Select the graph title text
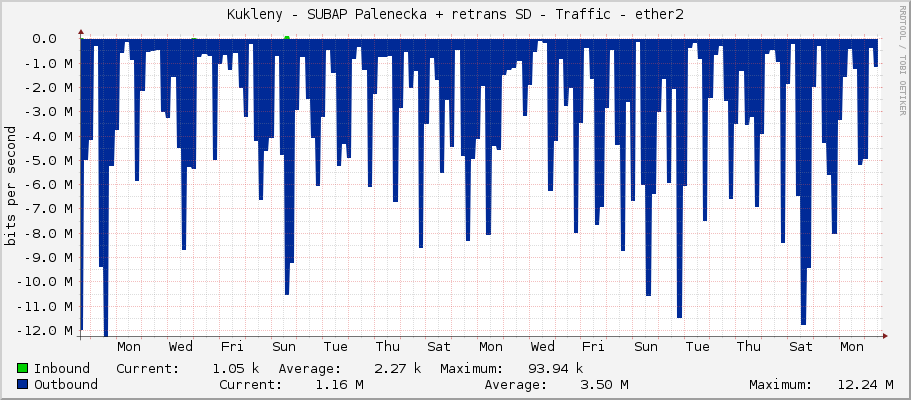This screenshot has width=911, height=400. pyautogui.click(x=455, y=15)
